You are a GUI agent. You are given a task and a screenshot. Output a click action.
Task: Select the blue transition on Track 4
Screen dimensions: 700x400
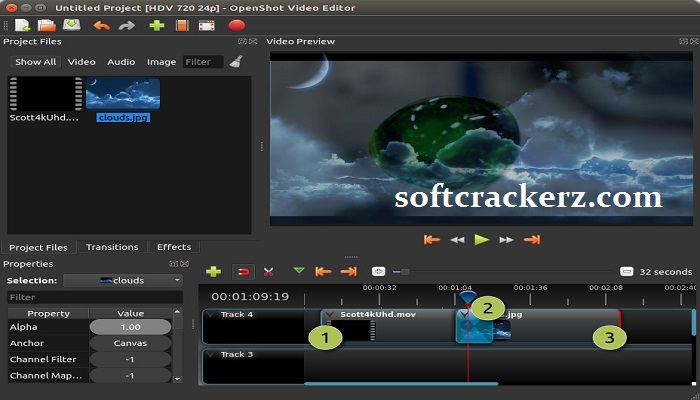[474, 327]
